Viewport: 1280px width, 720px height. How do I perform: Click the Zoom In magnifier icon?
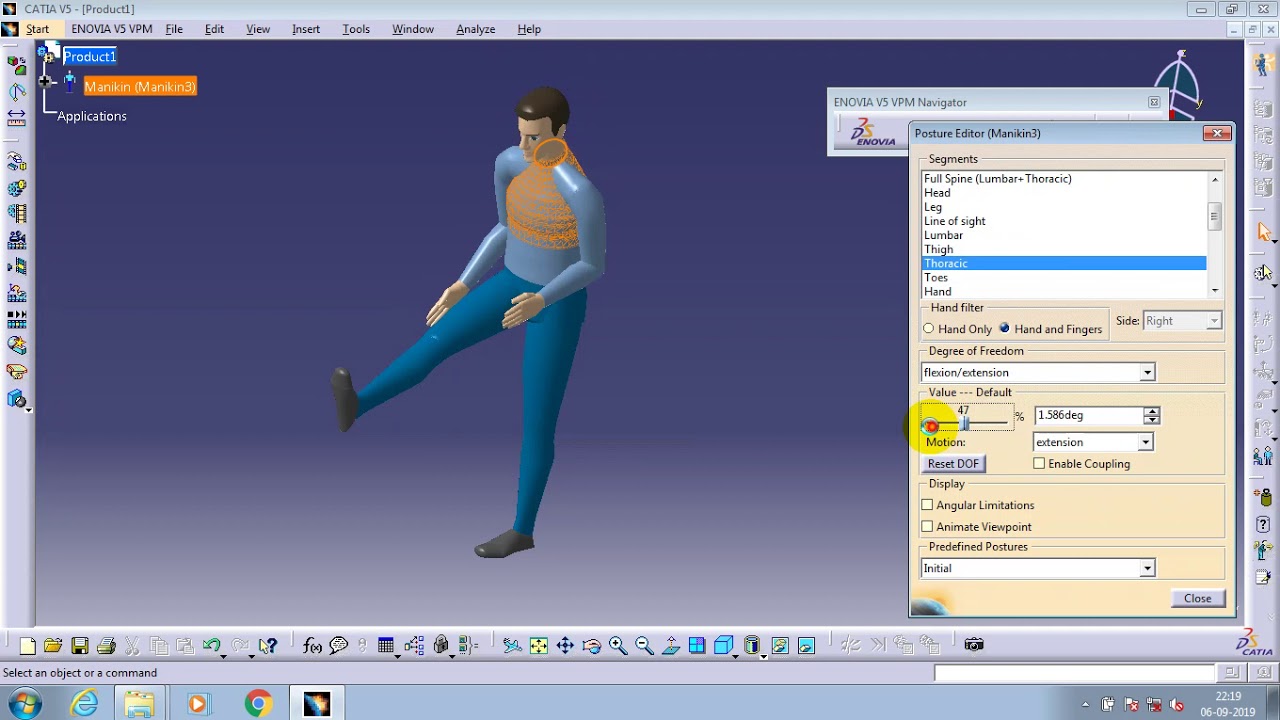click(x=617, y=646)
